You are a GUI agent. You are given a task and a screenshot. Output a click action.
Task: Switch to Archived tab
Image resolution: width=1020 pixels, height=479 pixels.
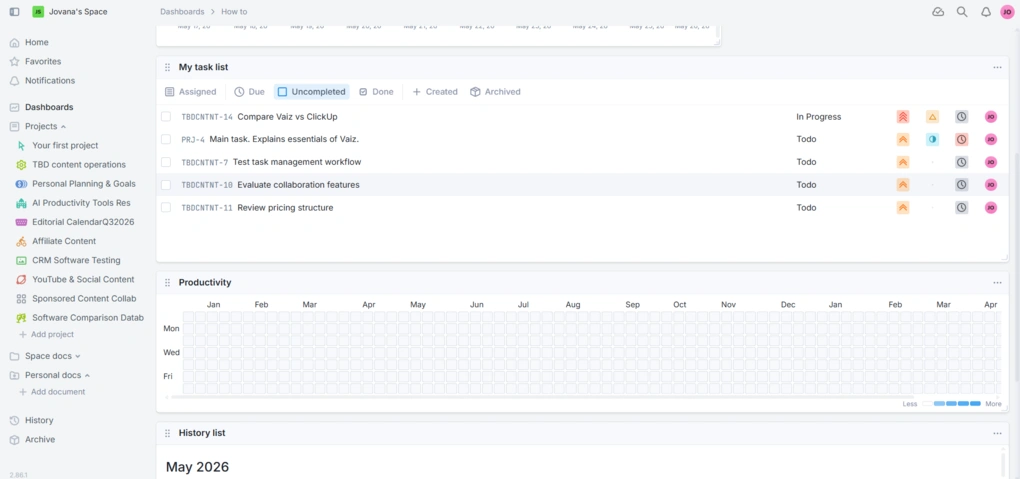[496, 92]
